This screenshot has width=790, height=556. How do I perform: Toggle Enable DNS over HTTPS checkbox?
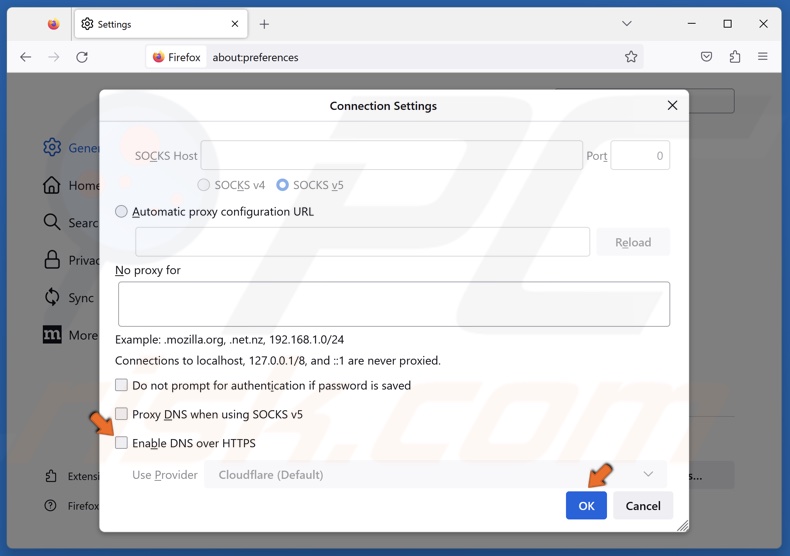coord(121,443)
